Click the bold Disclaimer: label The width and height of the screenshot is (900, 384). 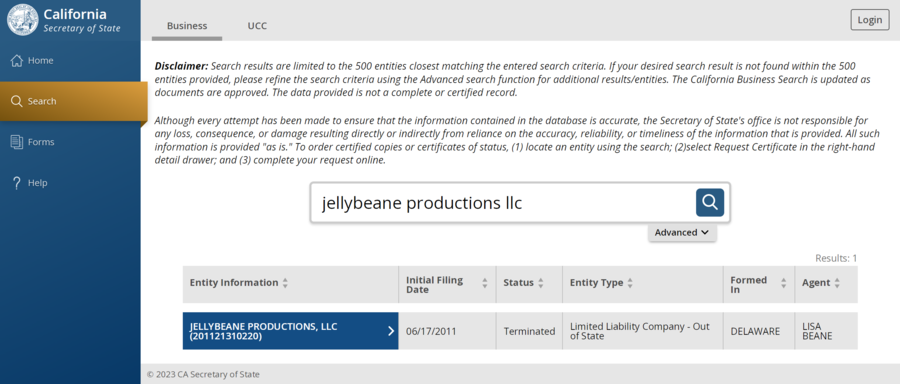181,65
